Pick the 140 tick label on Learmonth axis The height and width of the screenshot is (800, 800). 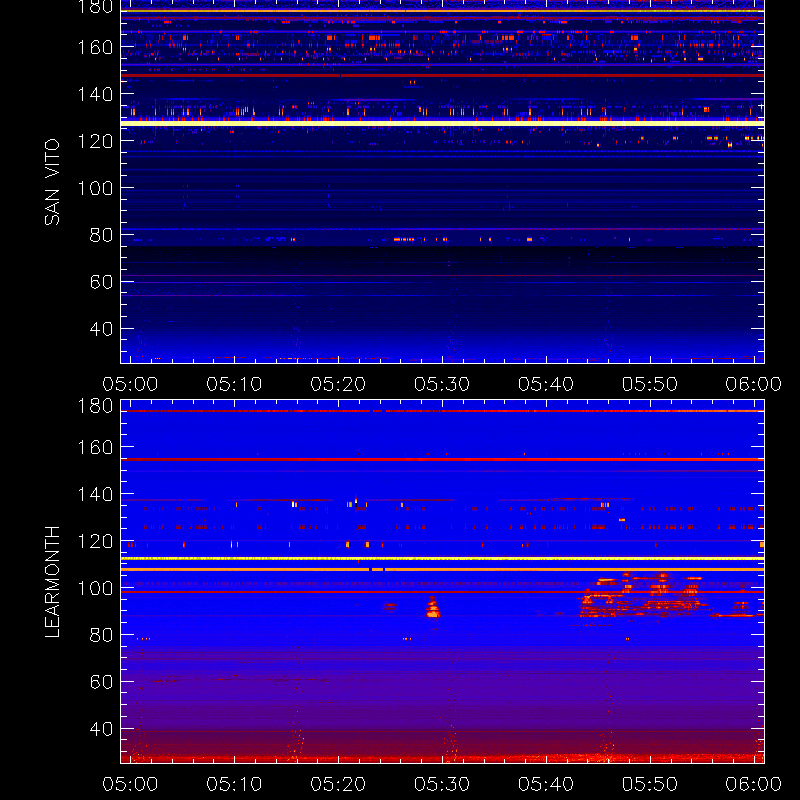pos(95,494)
